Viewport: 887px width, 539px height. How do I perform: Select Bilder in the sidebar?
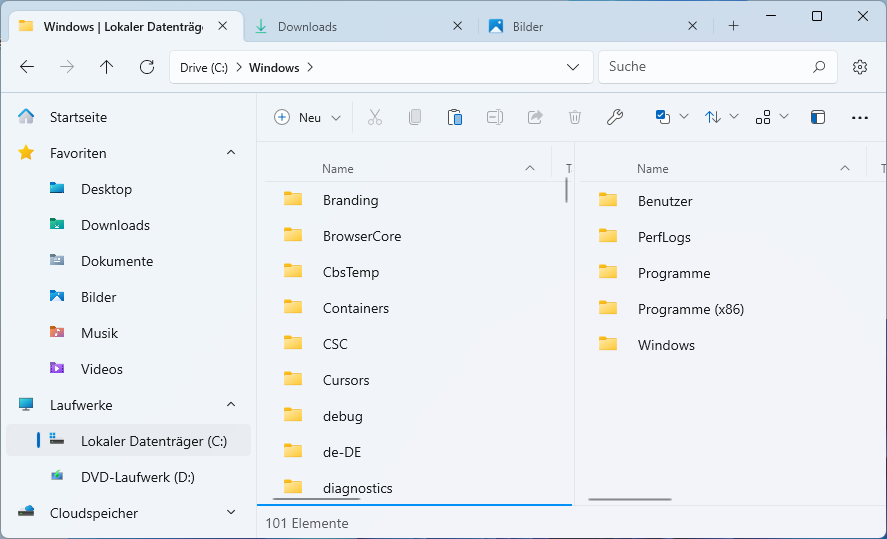(x=128, y=297)
